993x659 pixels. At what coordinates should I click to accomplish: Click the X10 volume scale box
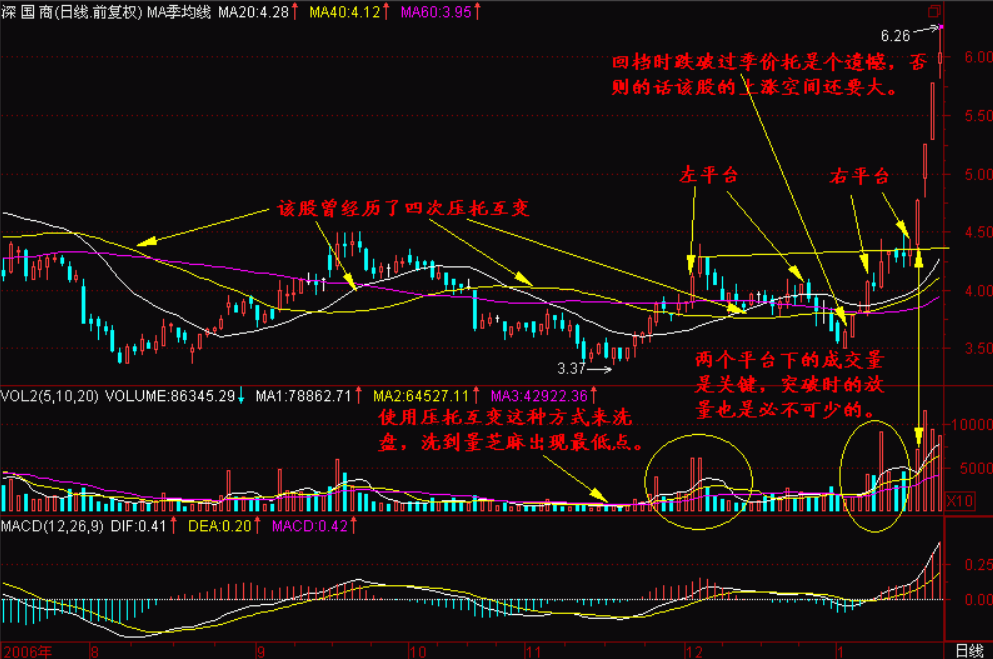click(x=959, y=499)
